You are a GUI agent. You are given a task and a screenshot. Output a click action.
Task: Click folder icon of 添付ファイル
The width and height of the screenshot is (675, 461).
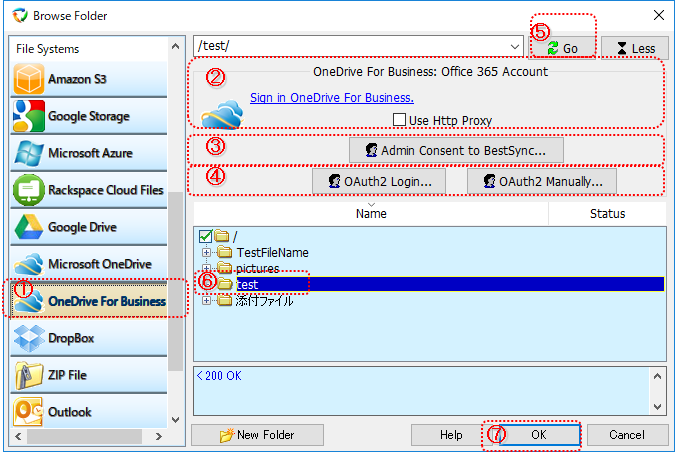pyautogui.click(x=224, y=300)
